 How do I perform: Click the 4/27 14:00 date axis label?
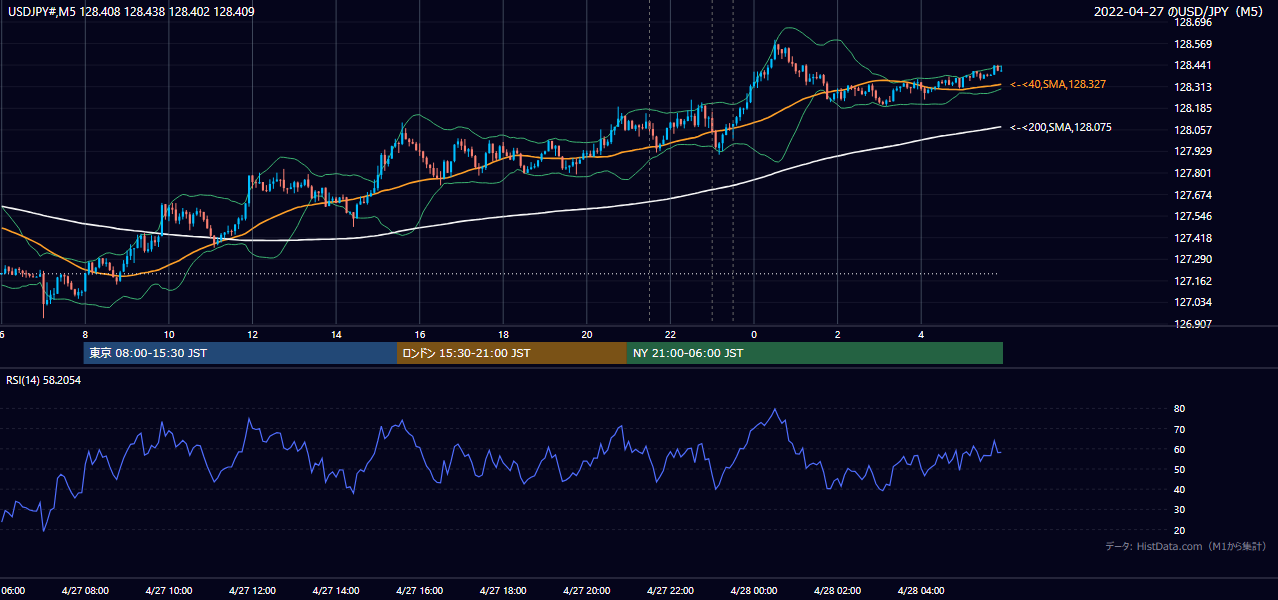click(x=336, y=591)
